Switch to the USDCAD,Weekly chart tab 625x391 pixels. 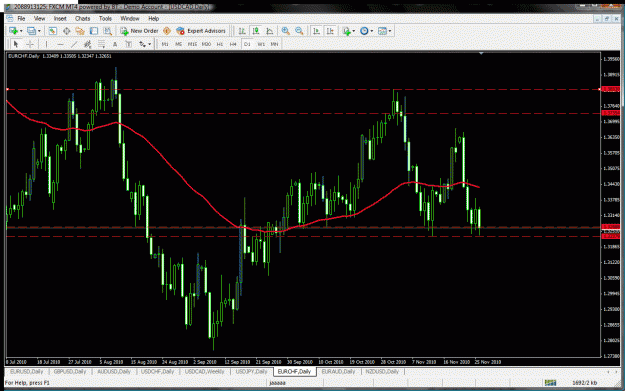(204, 371)
